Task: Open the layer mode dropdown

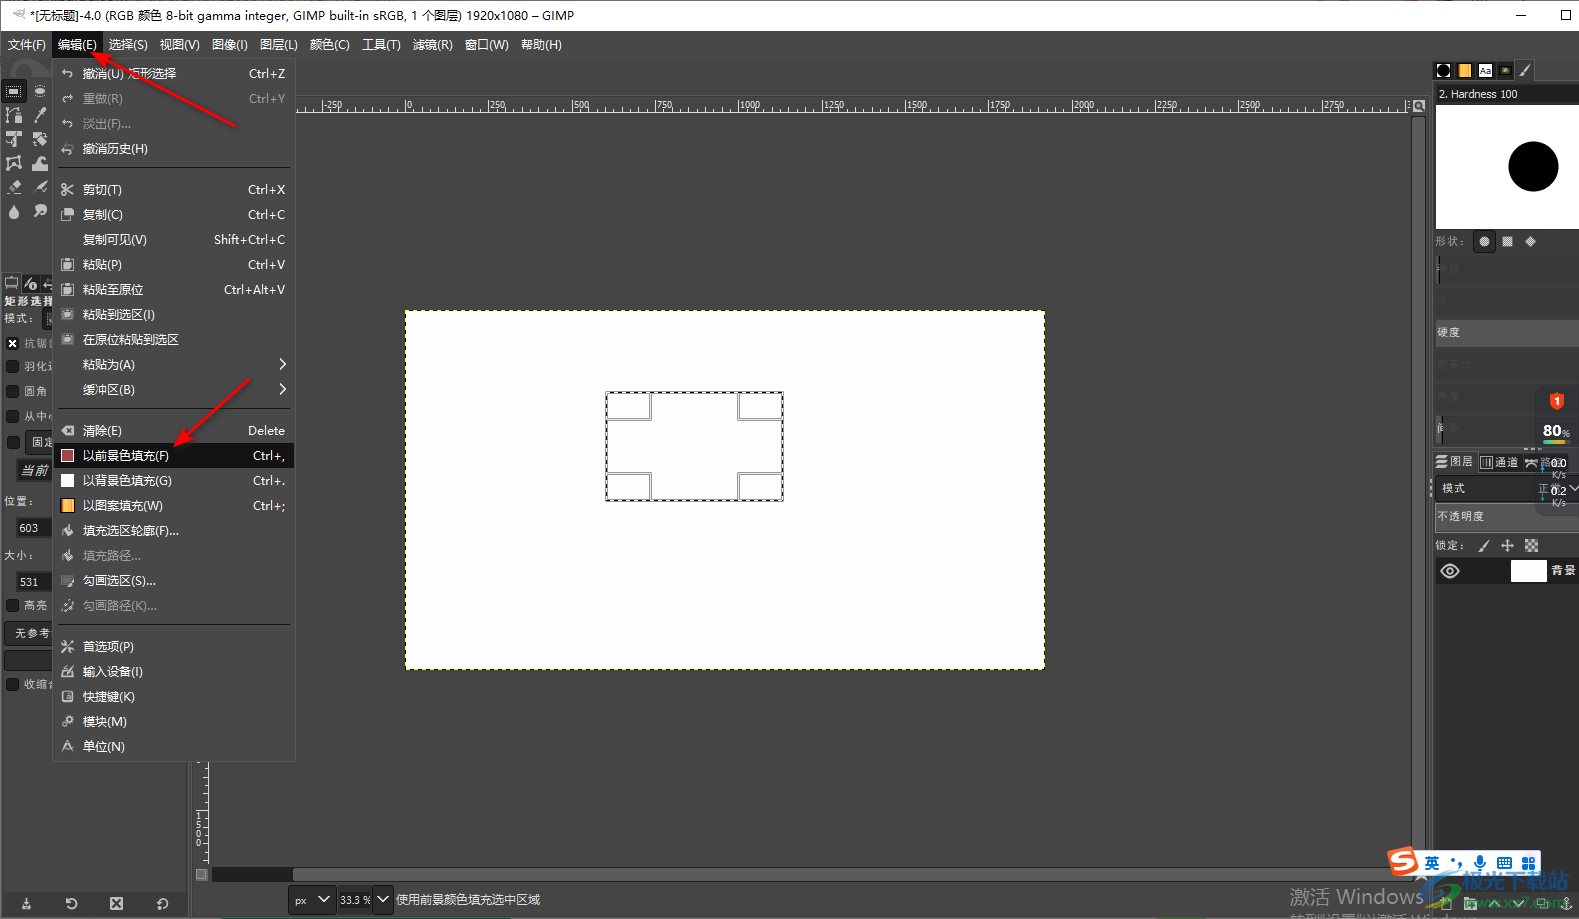Action: click(x=1507, y=489)
